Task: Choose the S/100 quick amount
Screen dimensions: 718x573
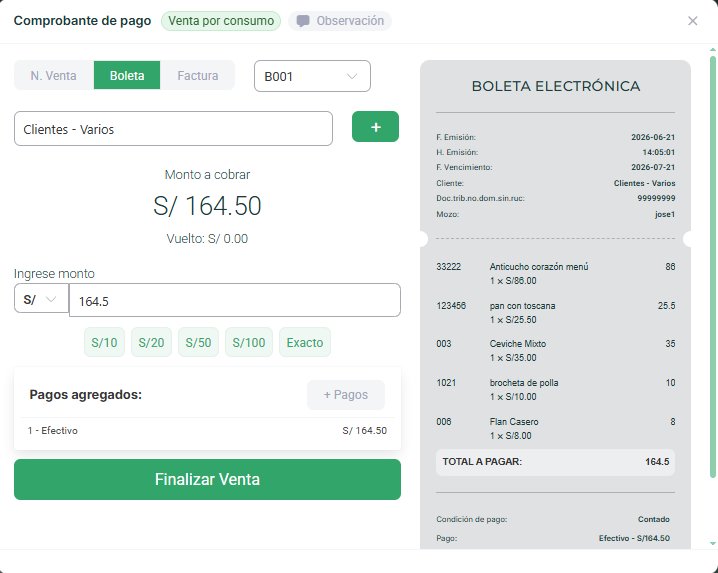Action: click(249, 342)
